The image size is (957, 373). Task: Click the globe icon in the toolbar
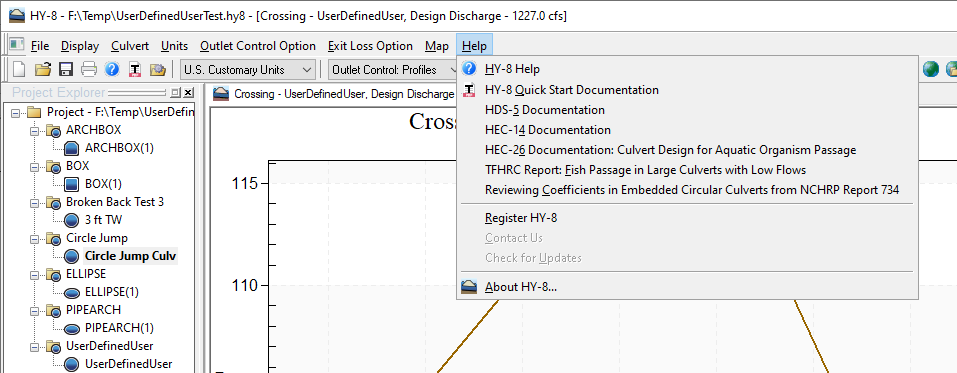pos(931,69)
